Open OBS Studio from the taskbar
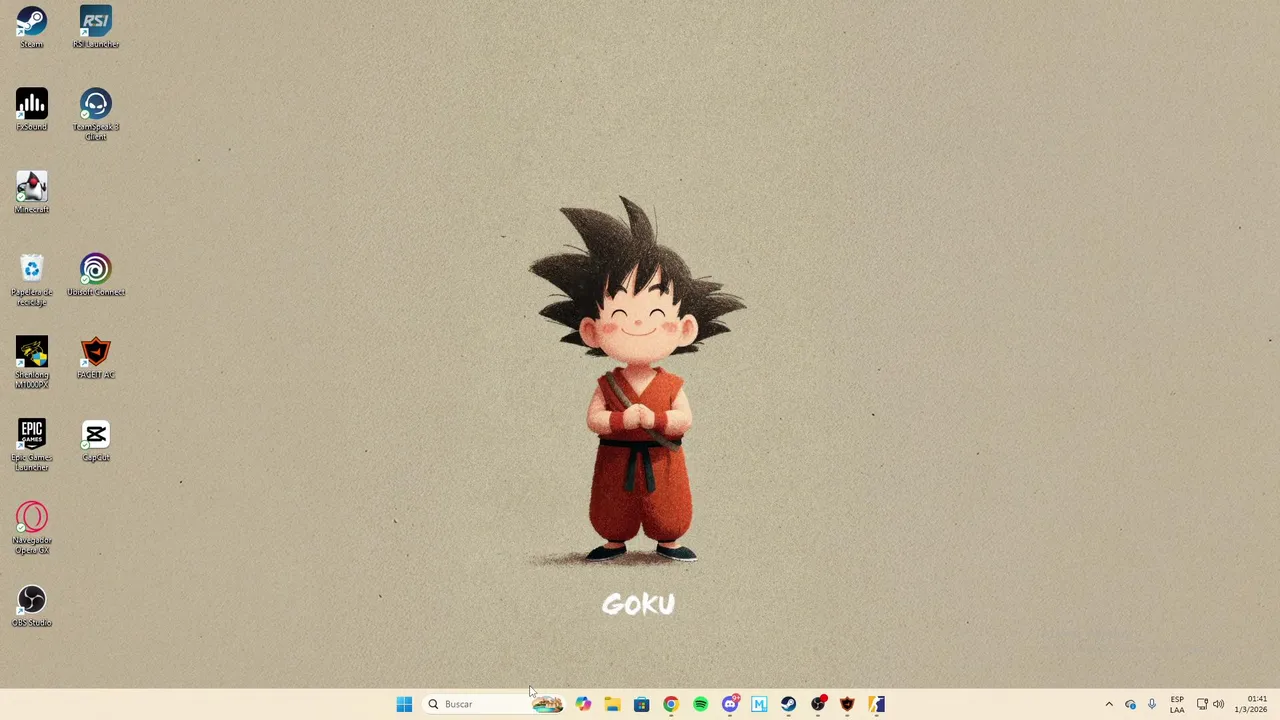The image size is (1280, 720). pyautogui.click(x=818, y=704)
